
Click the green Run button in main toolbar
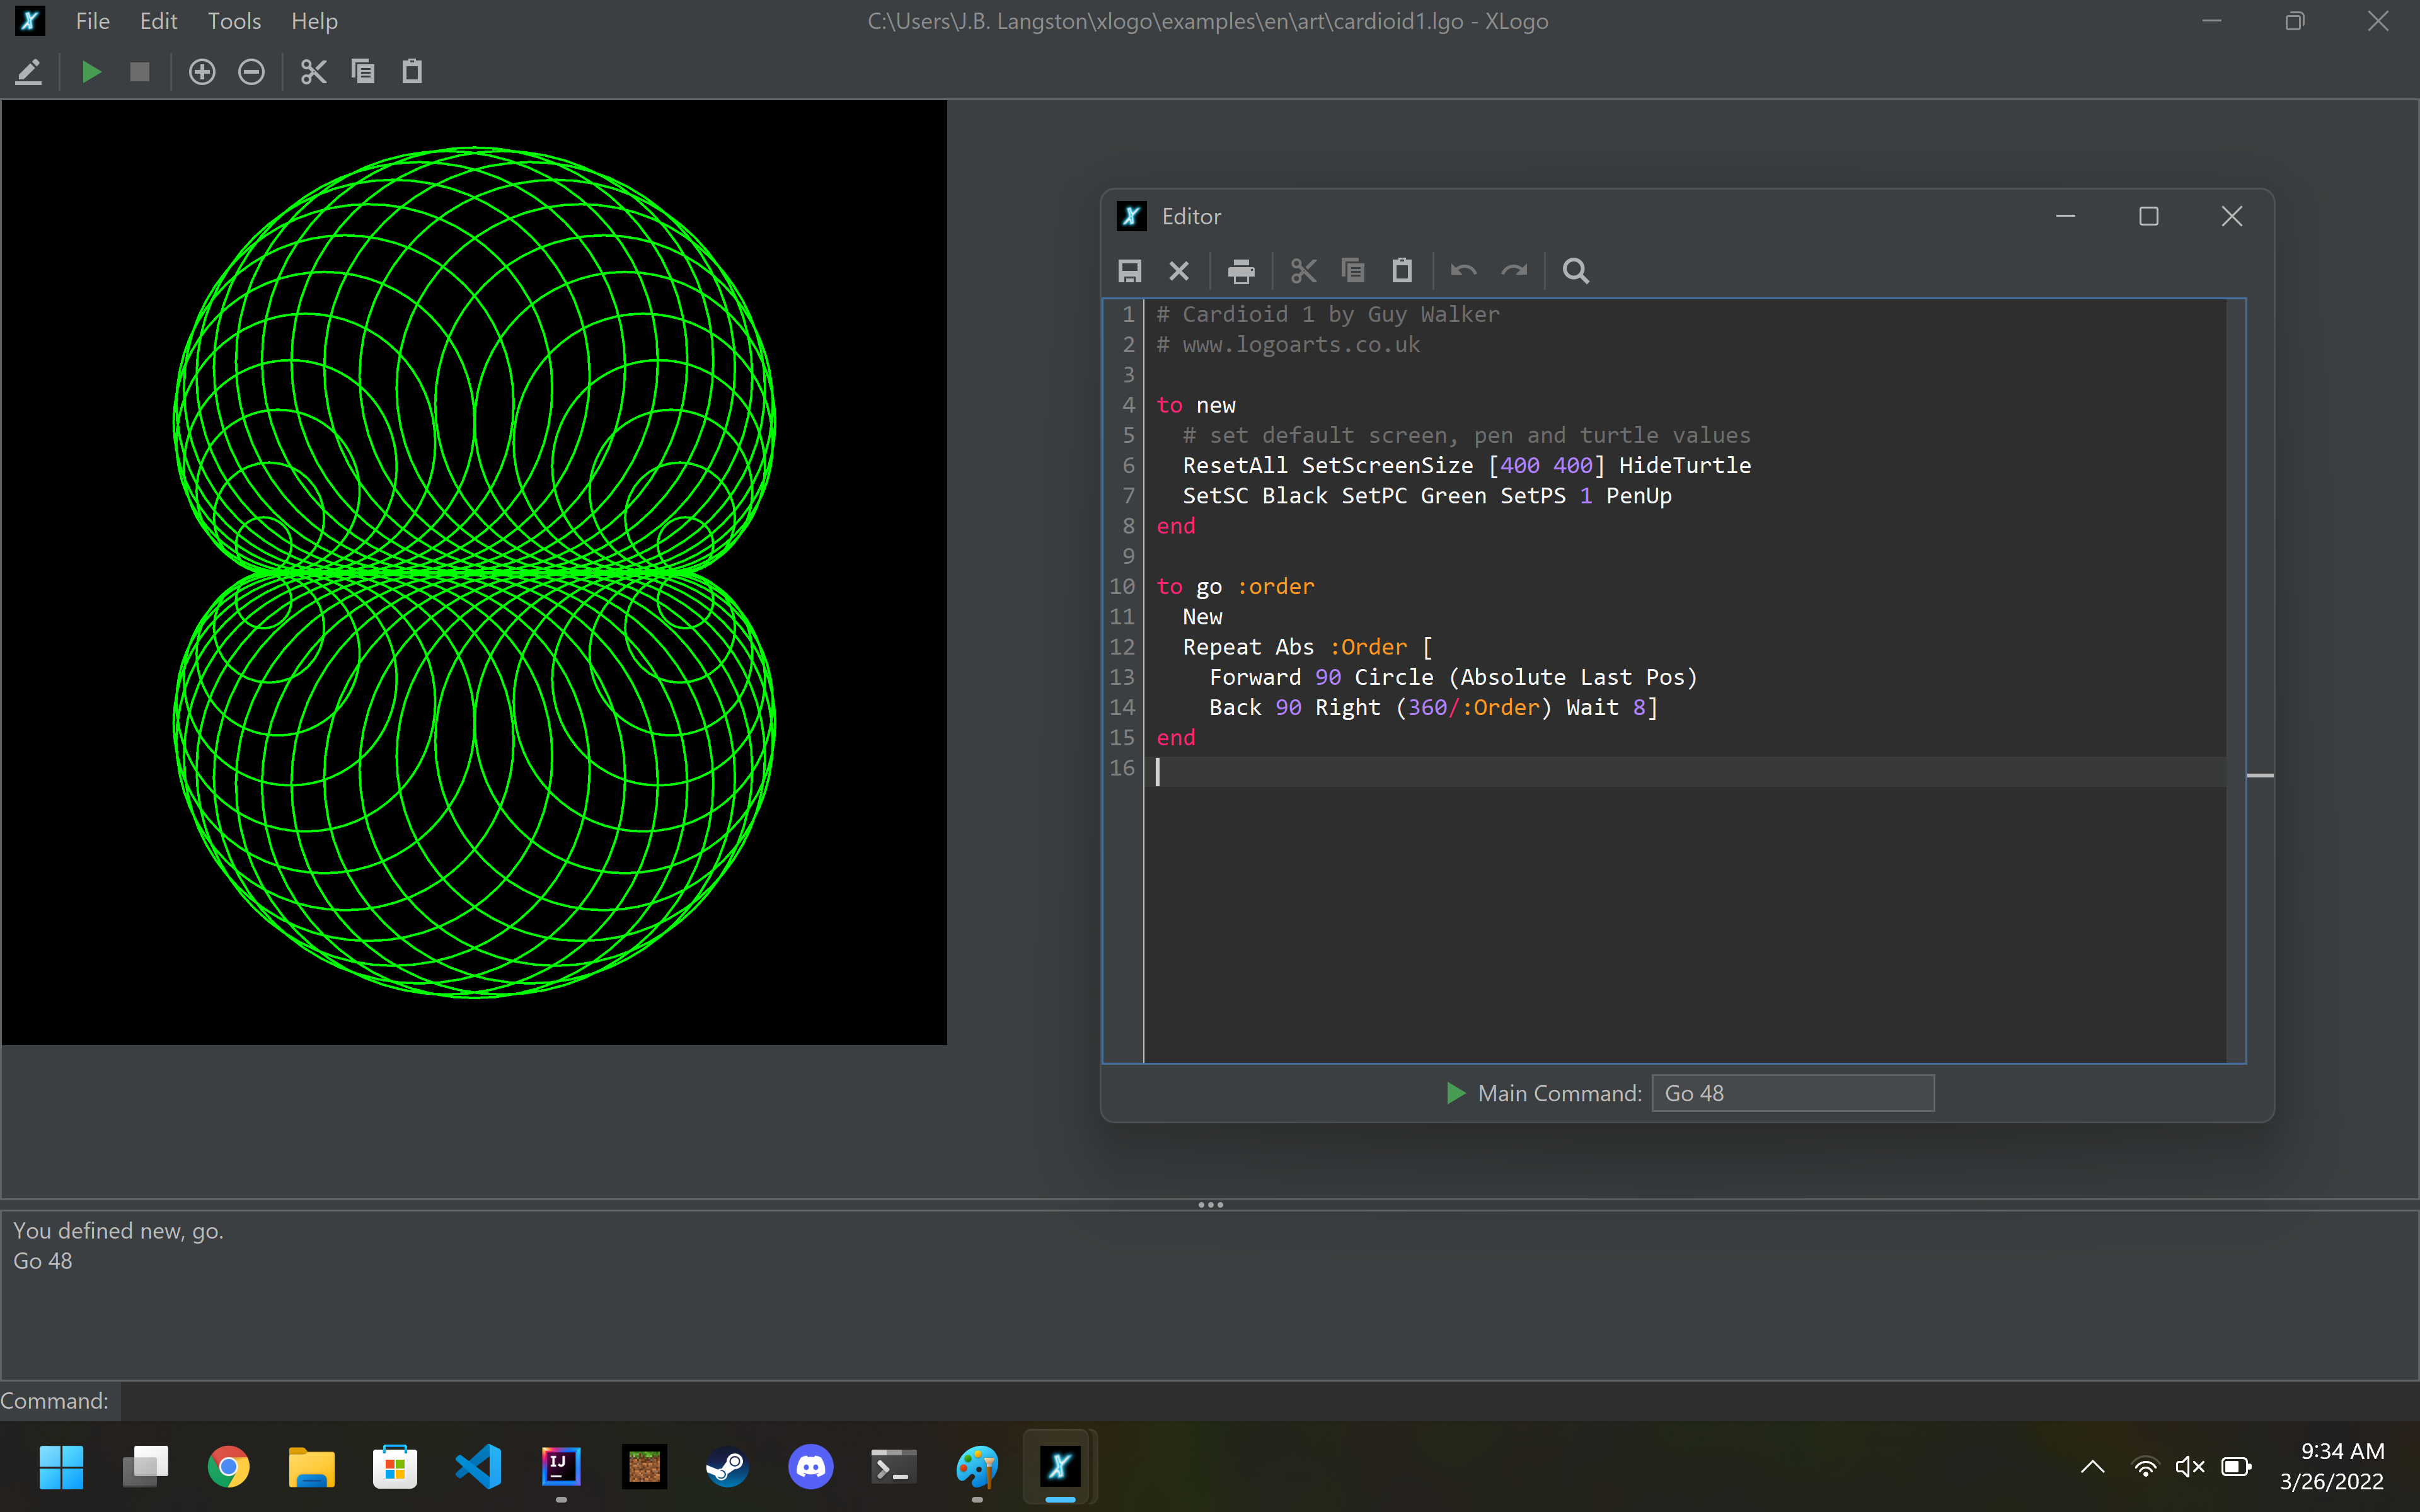(x=91, y=72)
